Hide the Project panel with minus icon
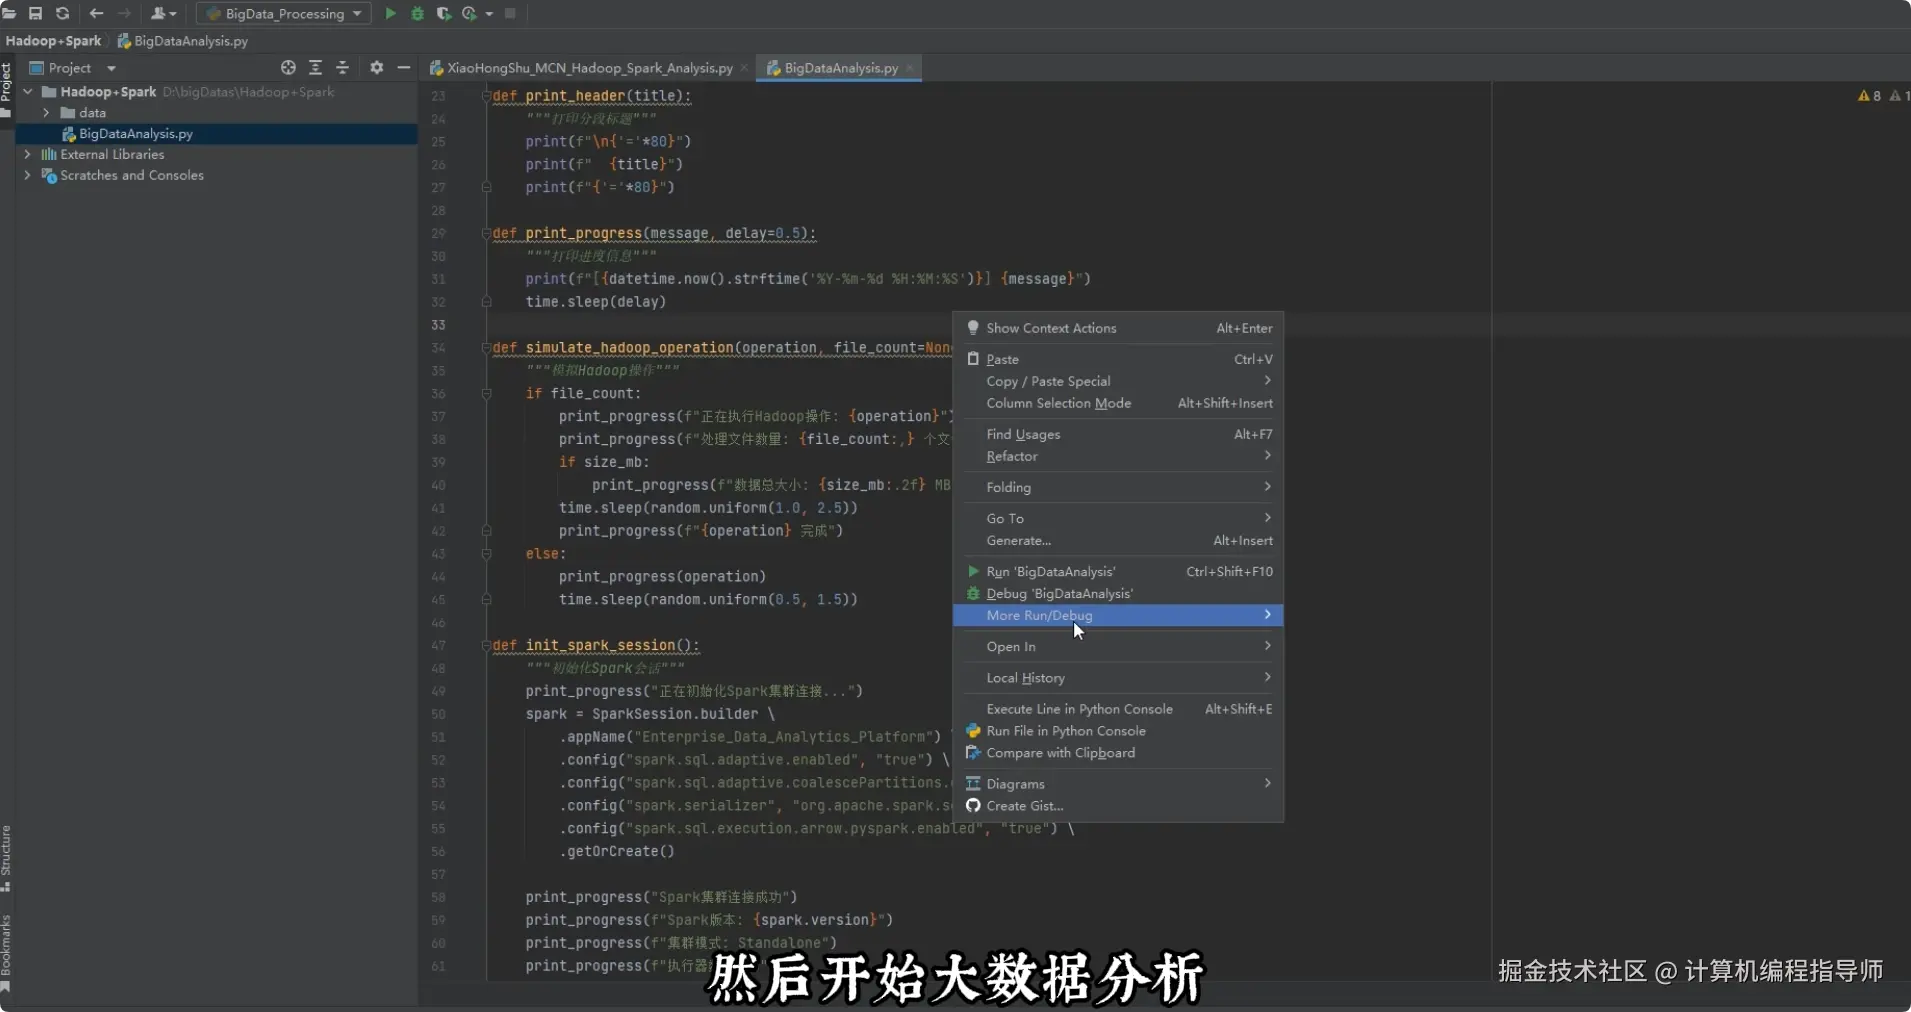Image resolution: width=1911 pixels, height=1012 pixels. pyautogui.click(x=403, y=67)
